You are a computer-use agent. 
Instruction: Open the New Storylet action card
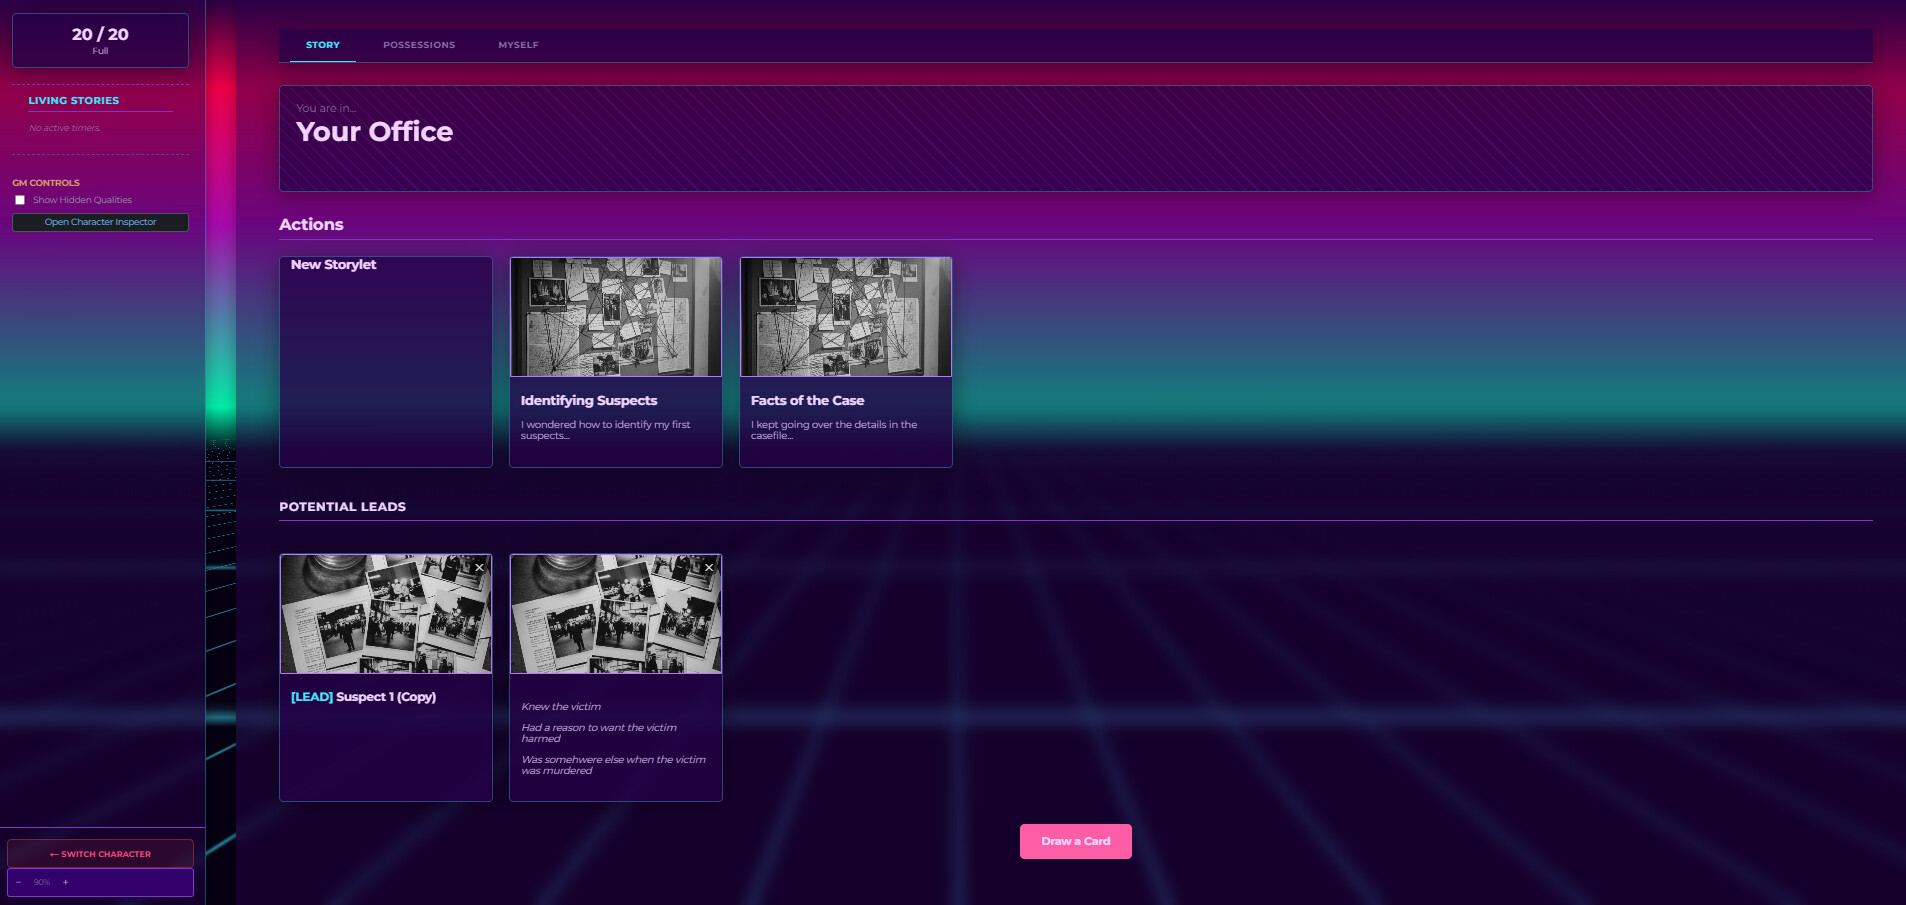tap(385, 361)
